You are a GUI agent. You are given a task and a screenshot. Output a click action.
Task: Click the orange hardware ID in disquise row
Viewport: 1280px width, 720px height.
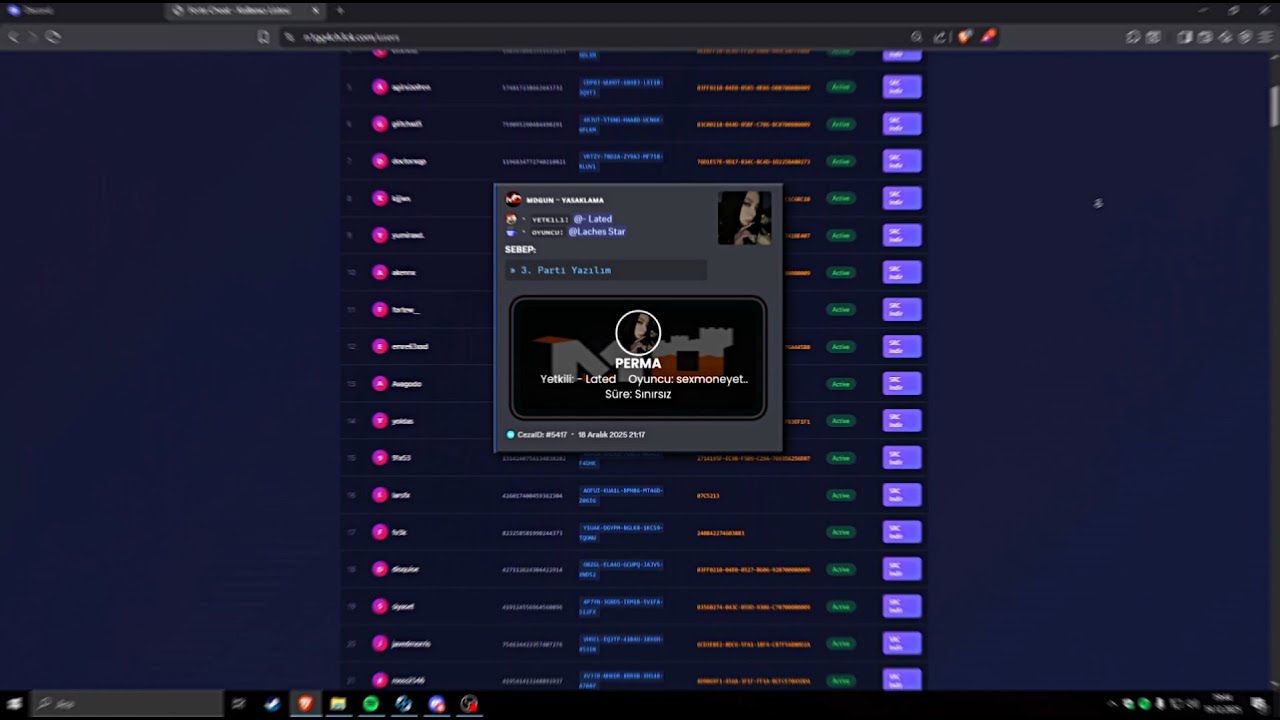click(753, 569)
